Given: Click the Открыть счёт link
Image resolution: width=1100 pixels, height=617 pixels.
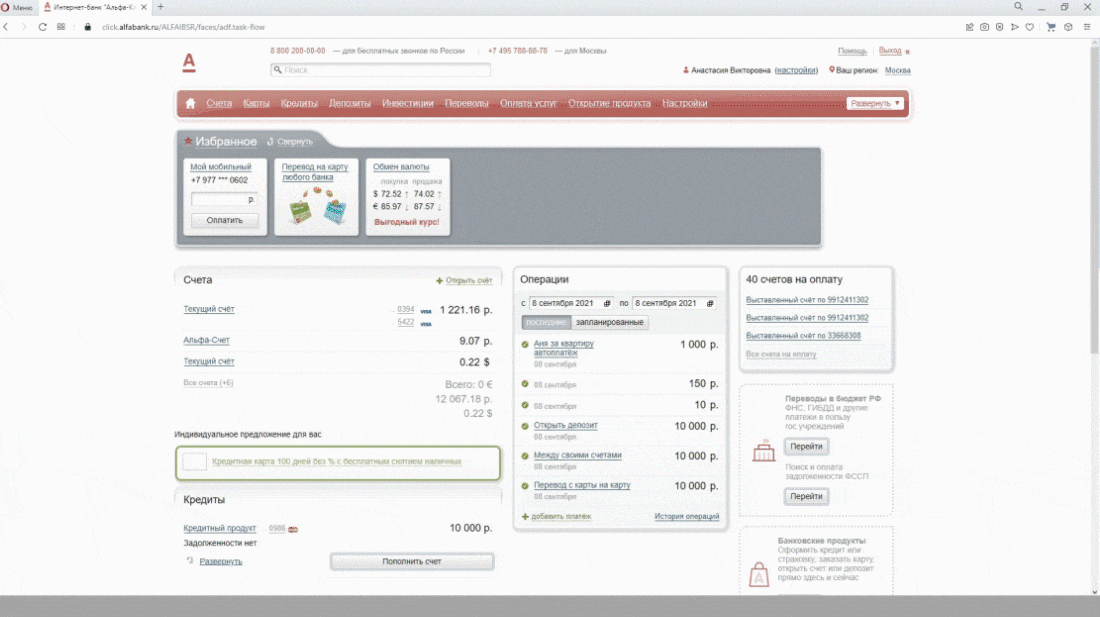Looking at the screenshot, I should (x=469, y=280).
